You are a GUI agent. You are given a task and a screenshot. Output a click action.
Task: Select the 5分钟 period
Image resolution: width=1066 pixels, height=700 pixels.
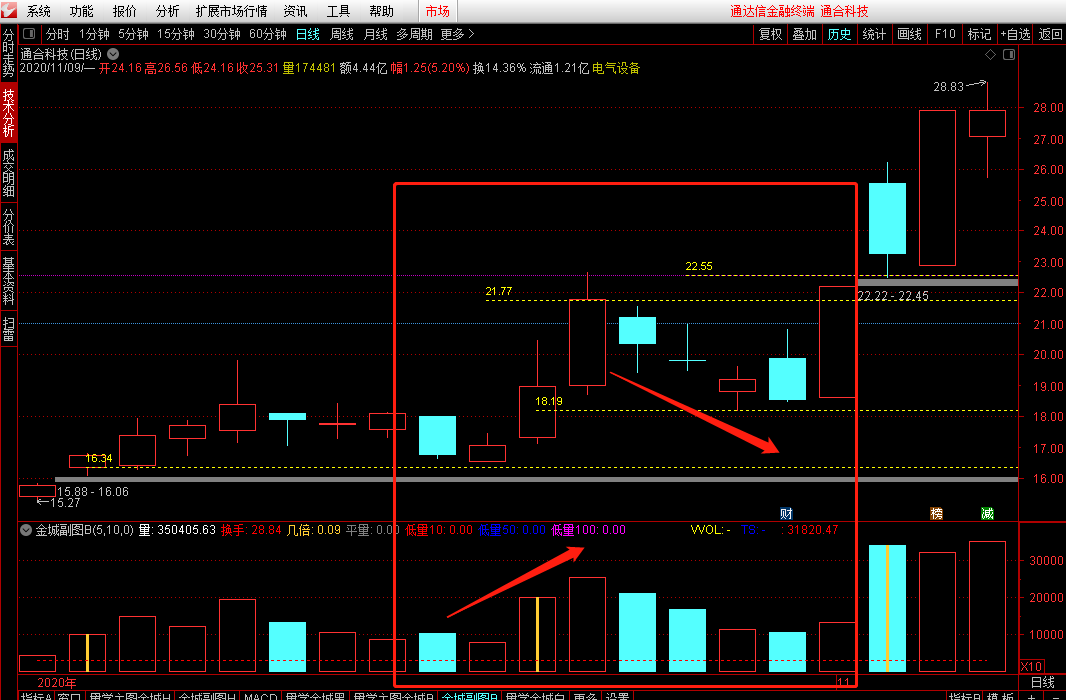133,34
